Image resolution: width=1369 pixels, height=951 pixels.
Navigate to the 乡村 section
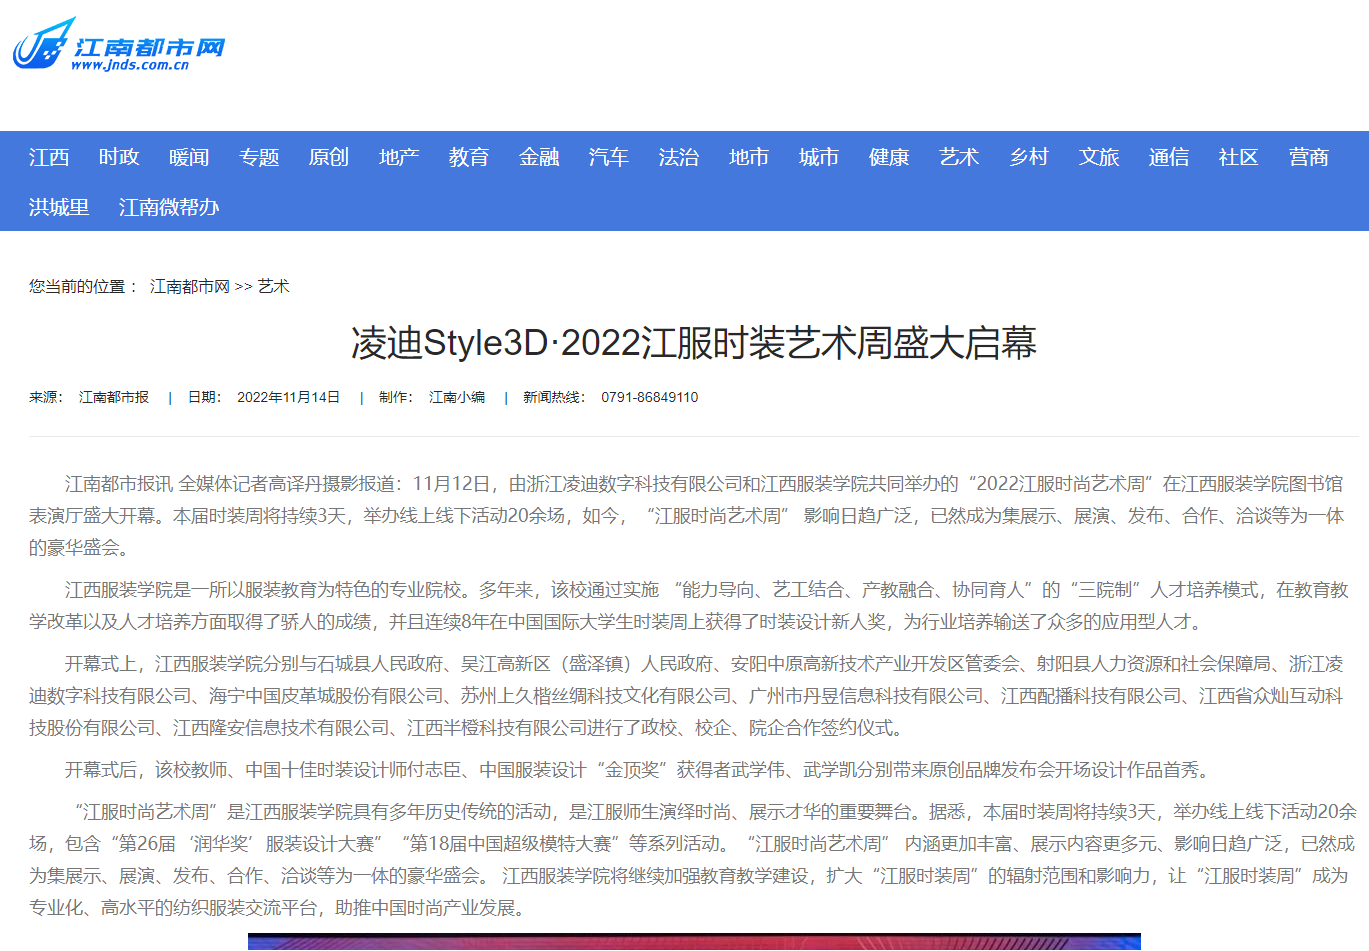[1029, 157]
